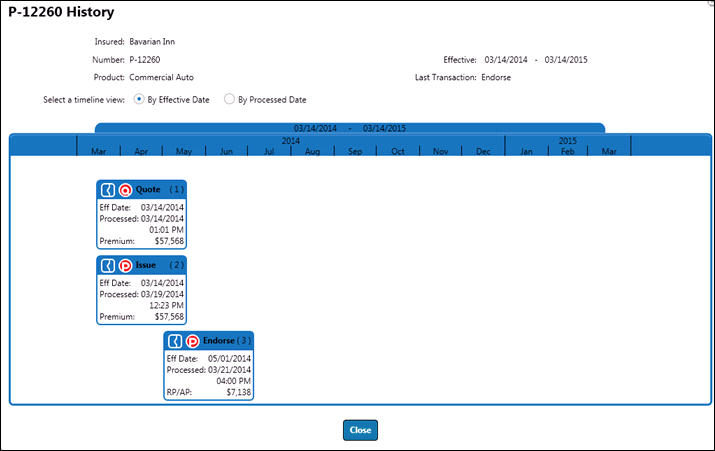Select the 2015 Feb timeline column

(567, 151)
